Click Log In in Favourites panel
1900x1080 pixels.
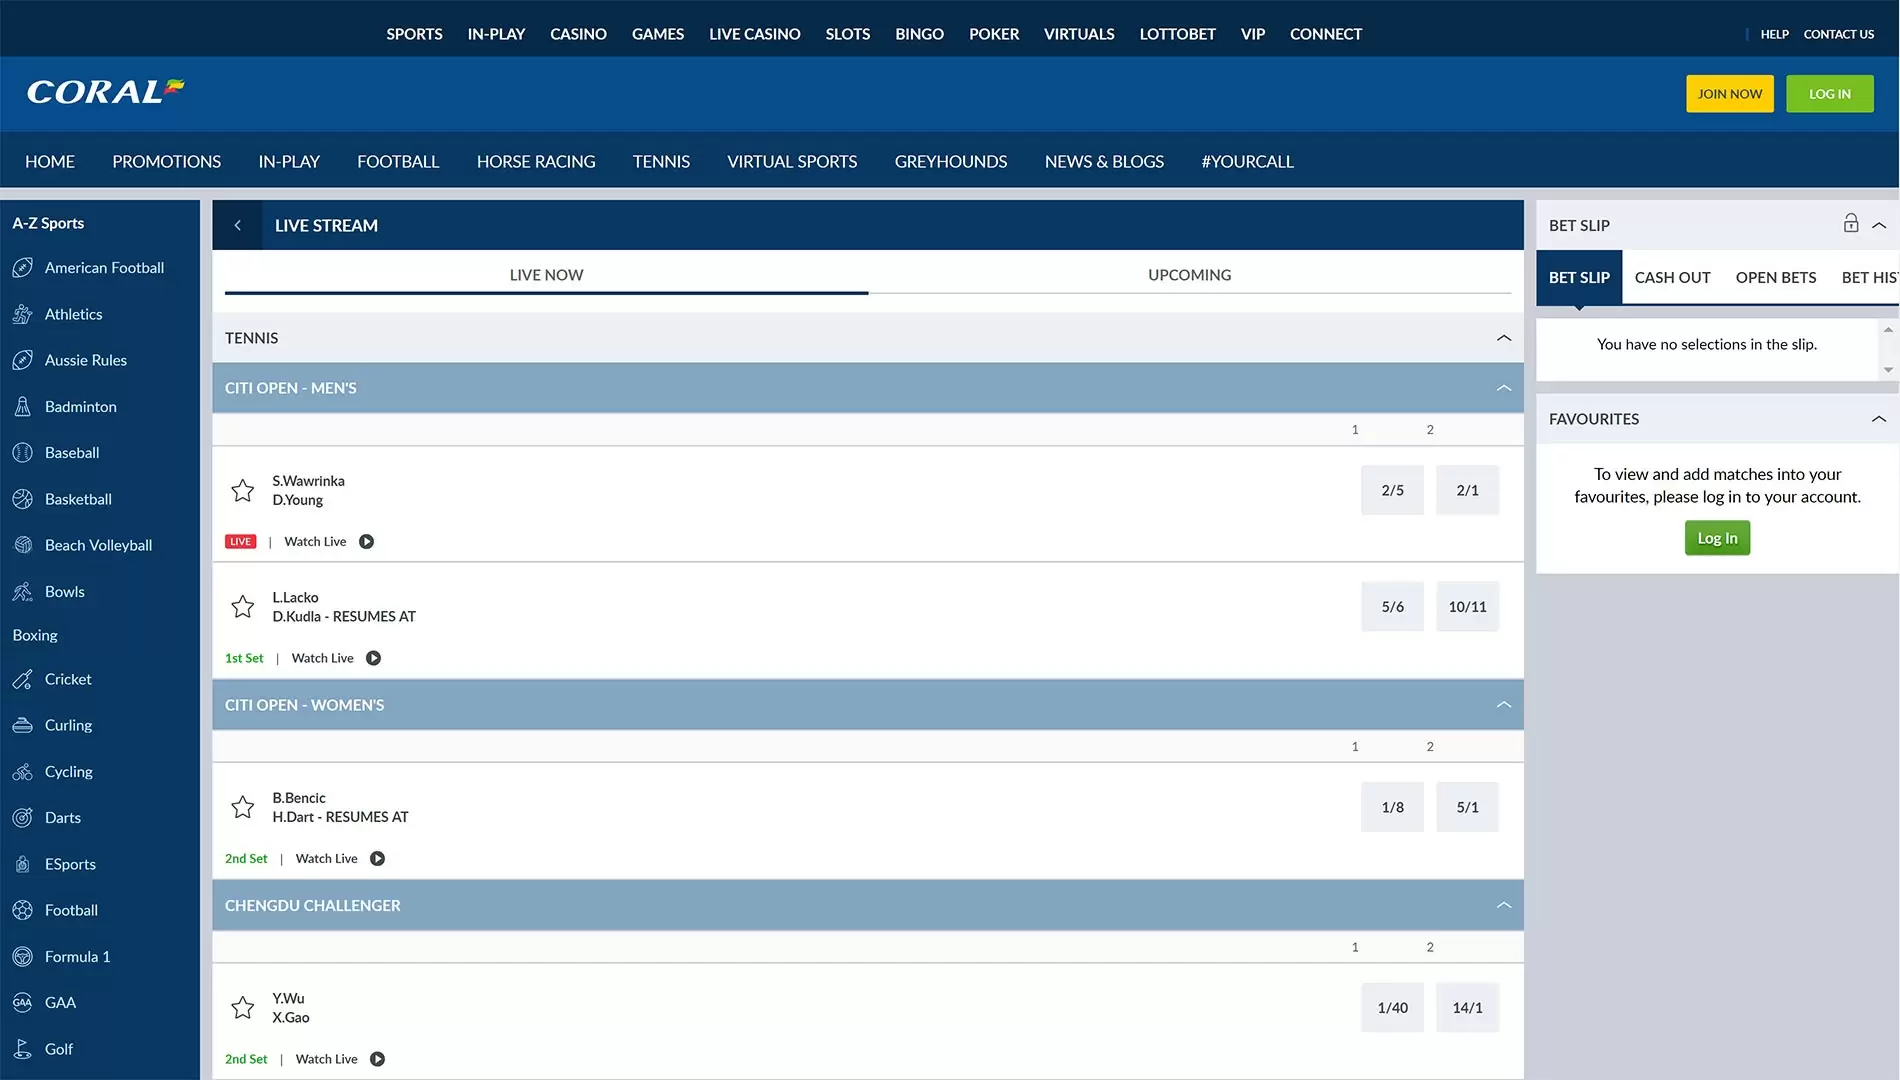pyautogui.click(x=1717, y=538)
